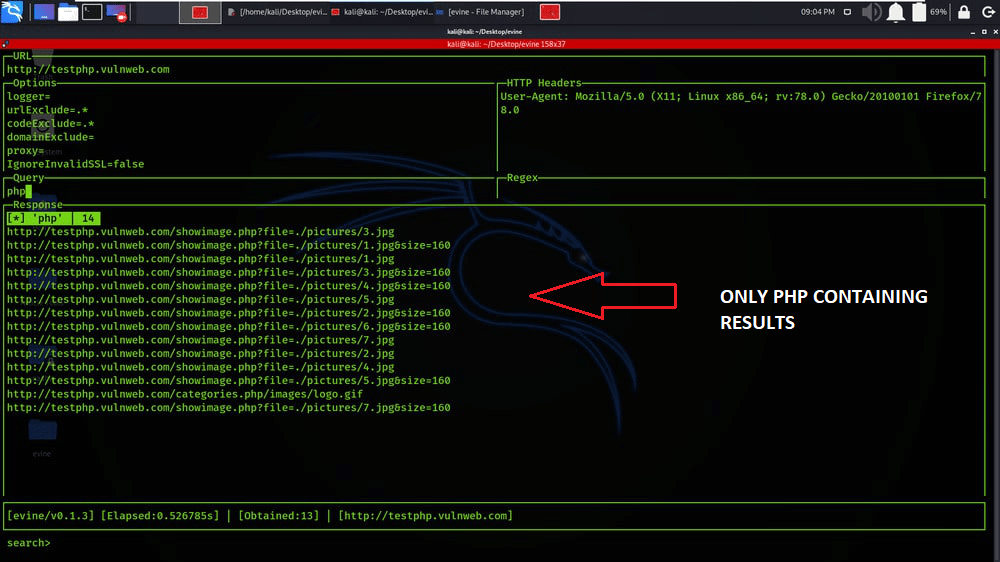Viewport: 1000px width, 562px height.
Task: Click the [evine/v0.1.3] status entry
Action: click(50, 515)
